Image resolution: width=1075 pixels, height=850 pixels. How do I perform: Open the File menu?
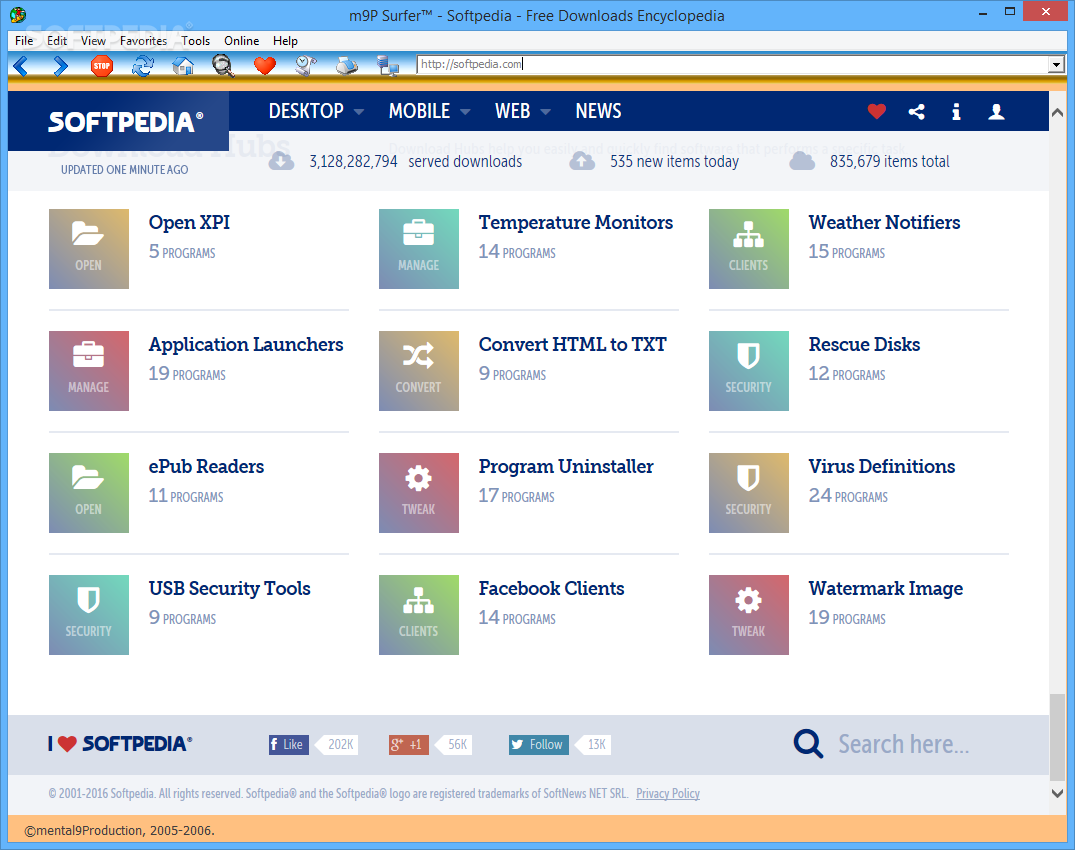tap(24, 40)
